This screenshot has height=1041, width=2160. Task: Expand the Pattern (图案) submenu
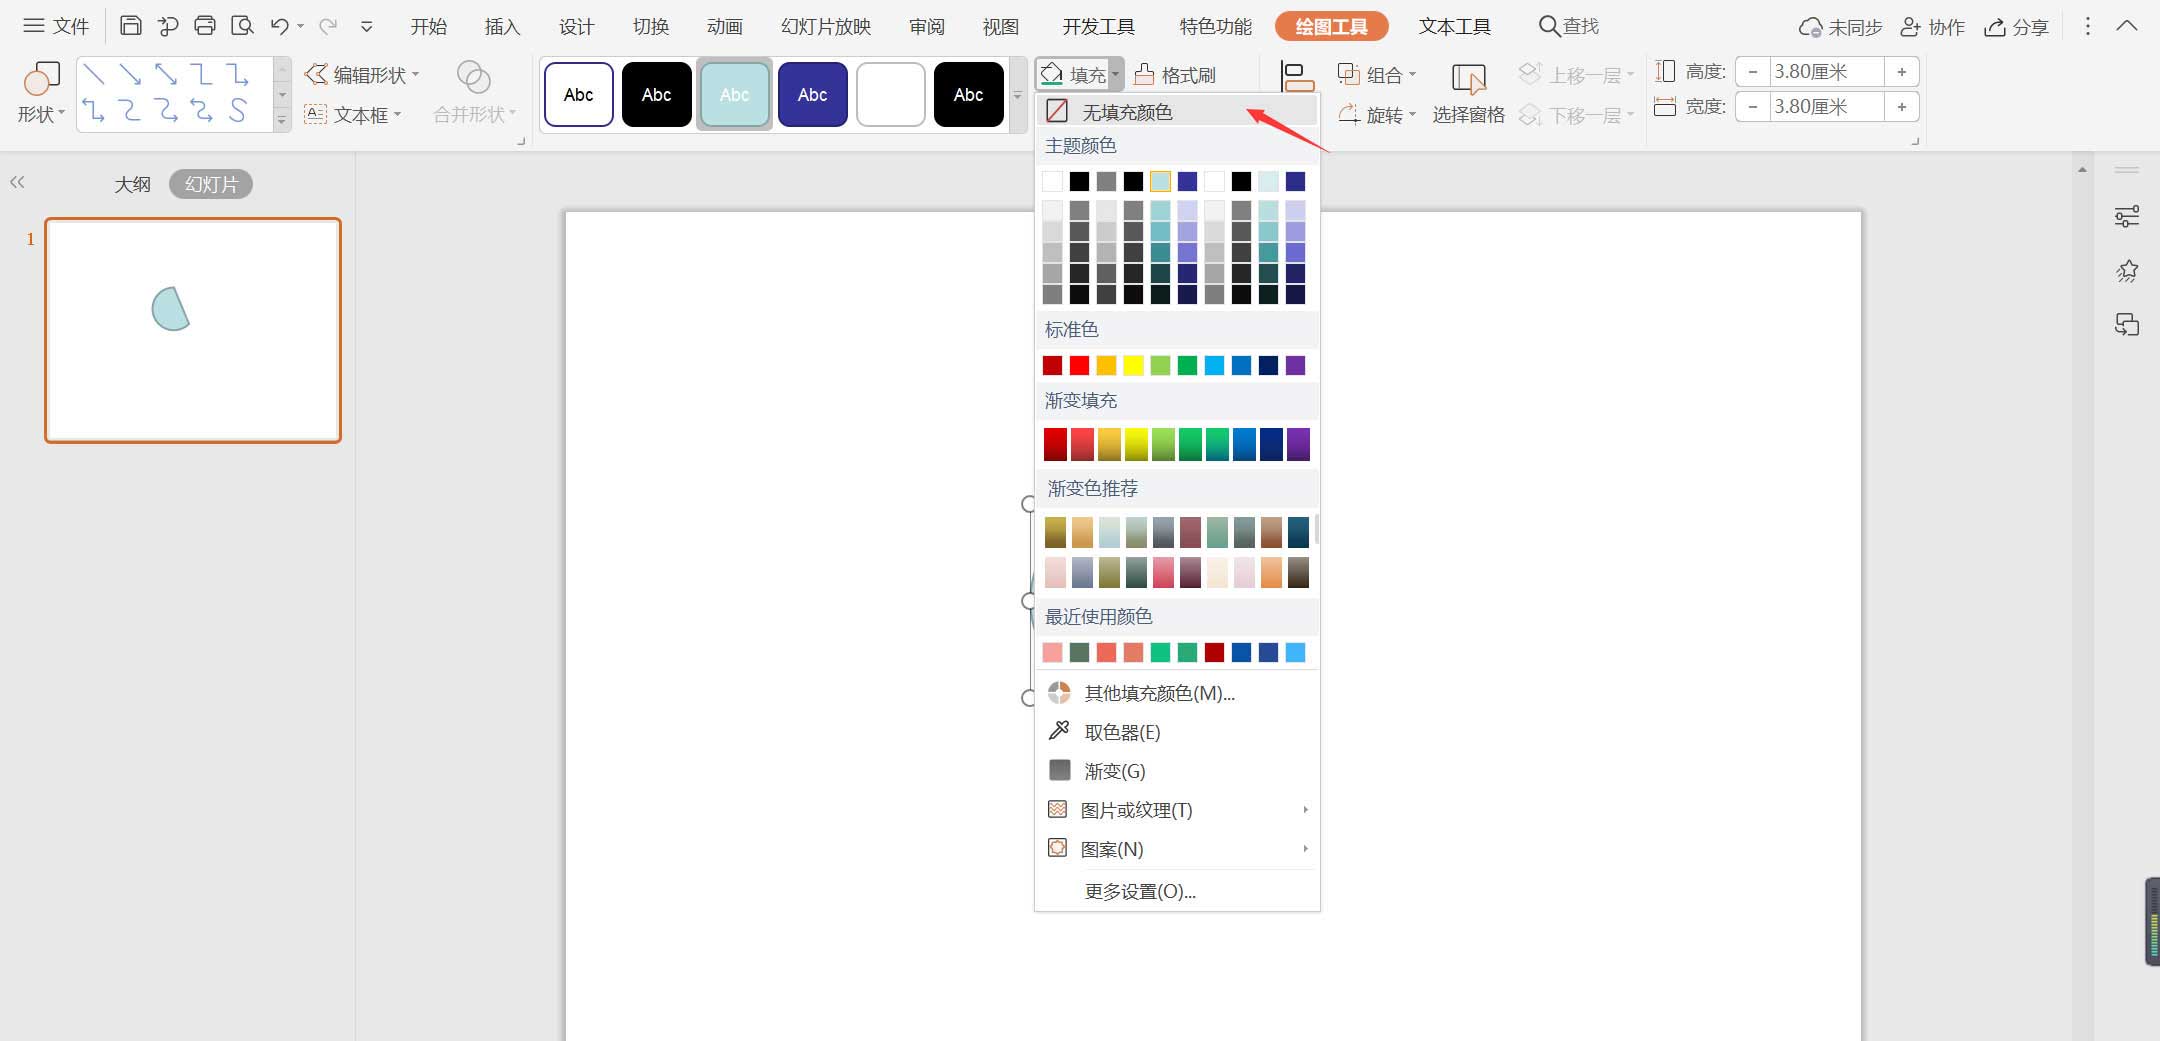[1177, 849]
